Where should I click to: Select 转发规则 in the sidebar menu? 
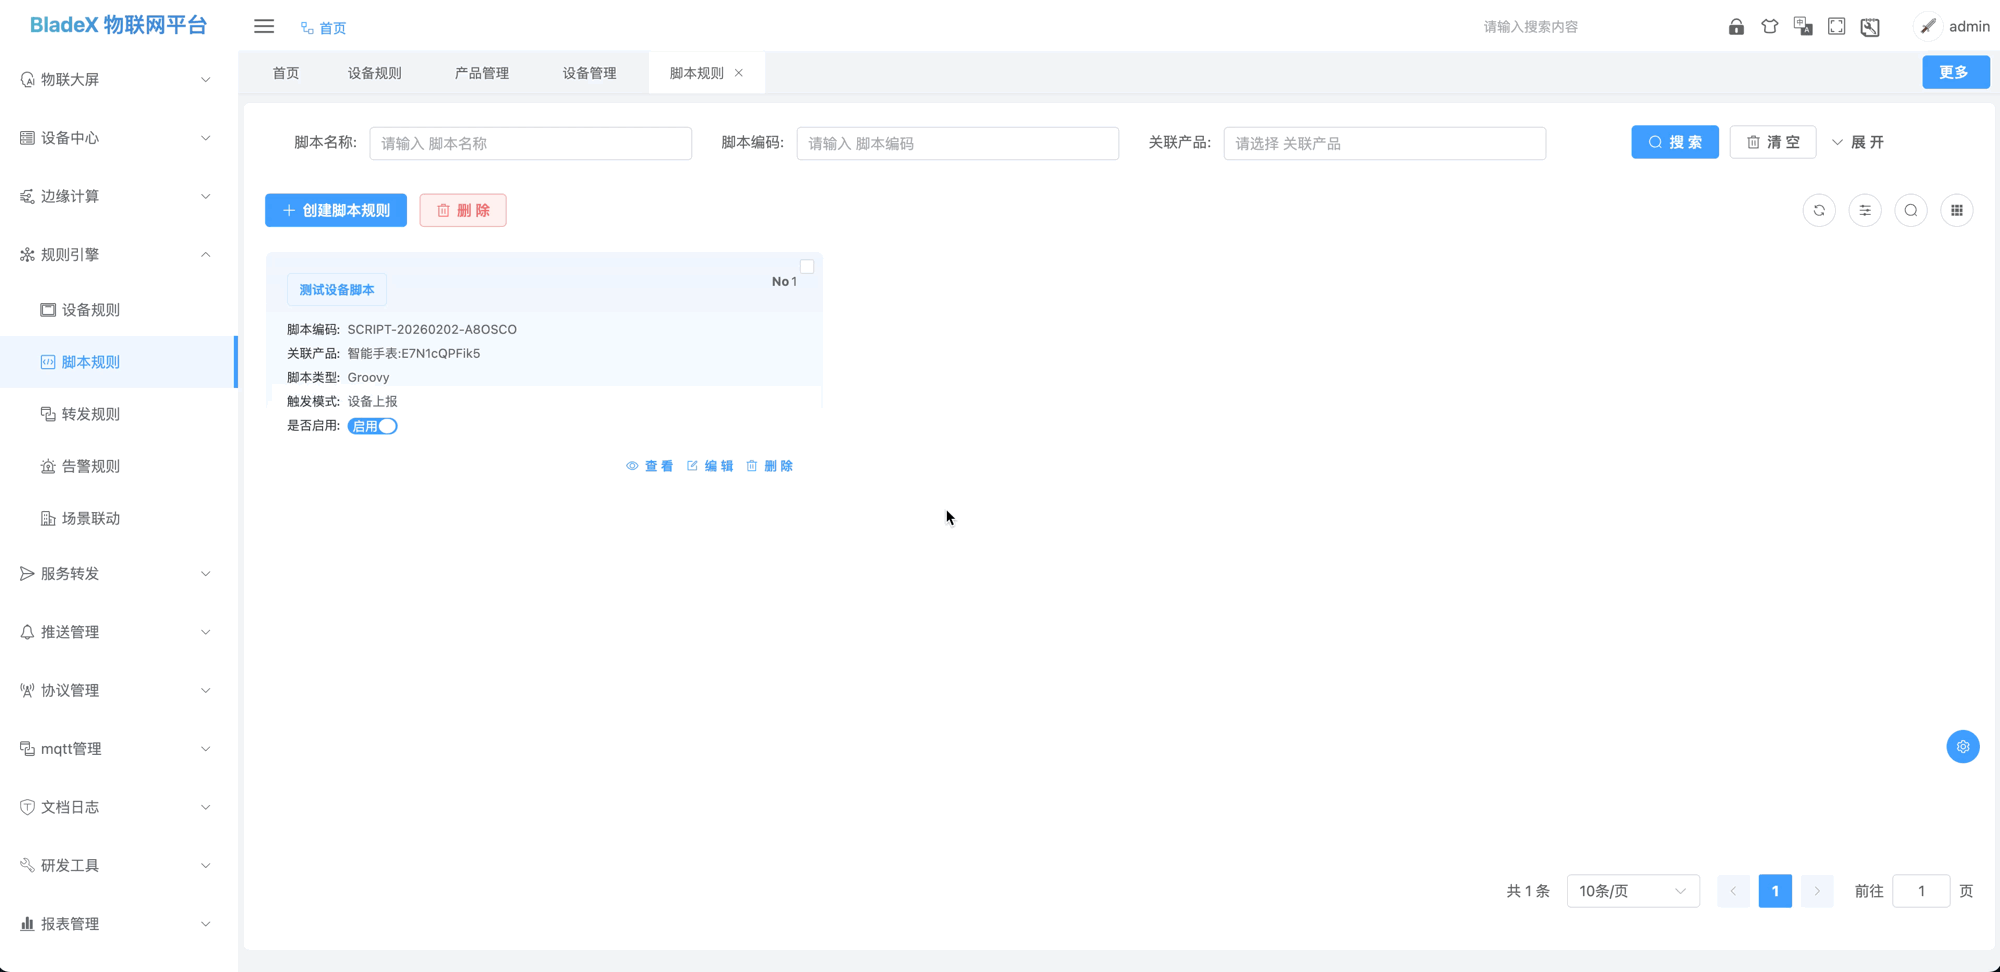point(92,413)
